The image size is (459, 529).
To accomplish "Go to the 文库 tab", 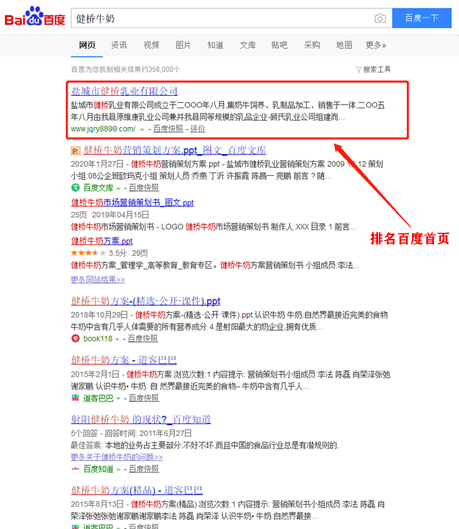I will pos(248,45).
